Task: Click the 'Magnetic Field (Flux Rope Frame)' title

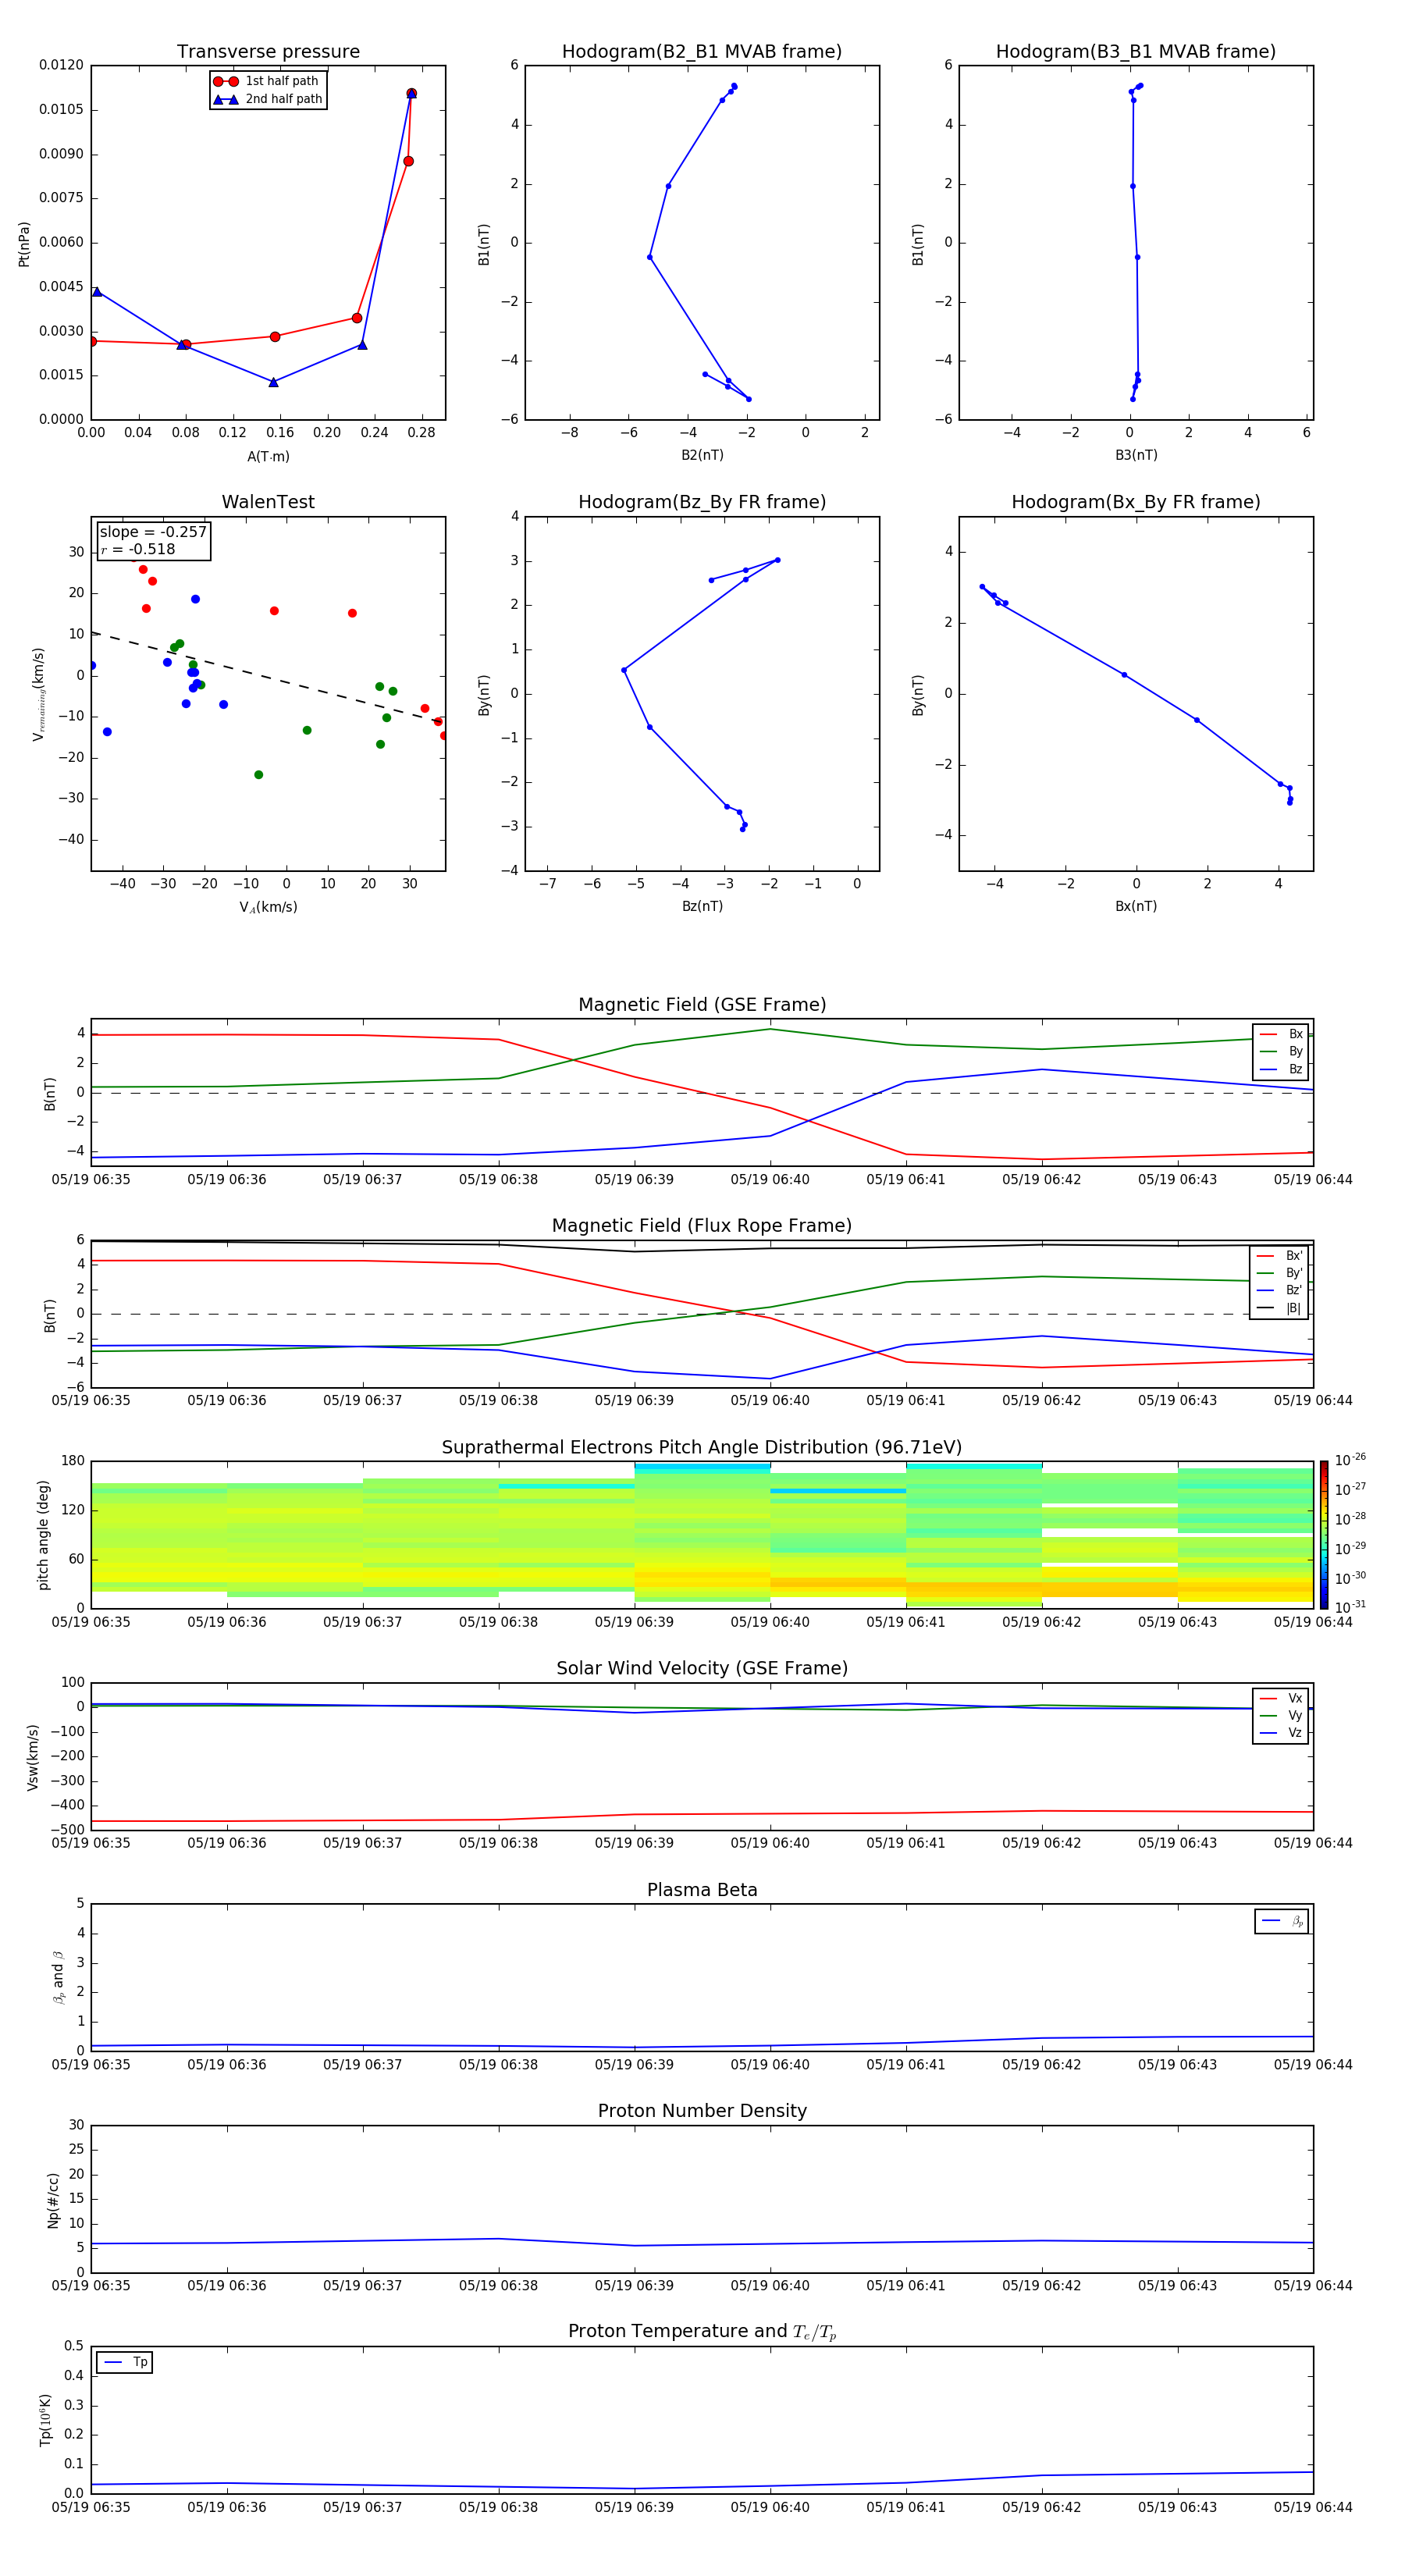Action: tap(702, 1226)
